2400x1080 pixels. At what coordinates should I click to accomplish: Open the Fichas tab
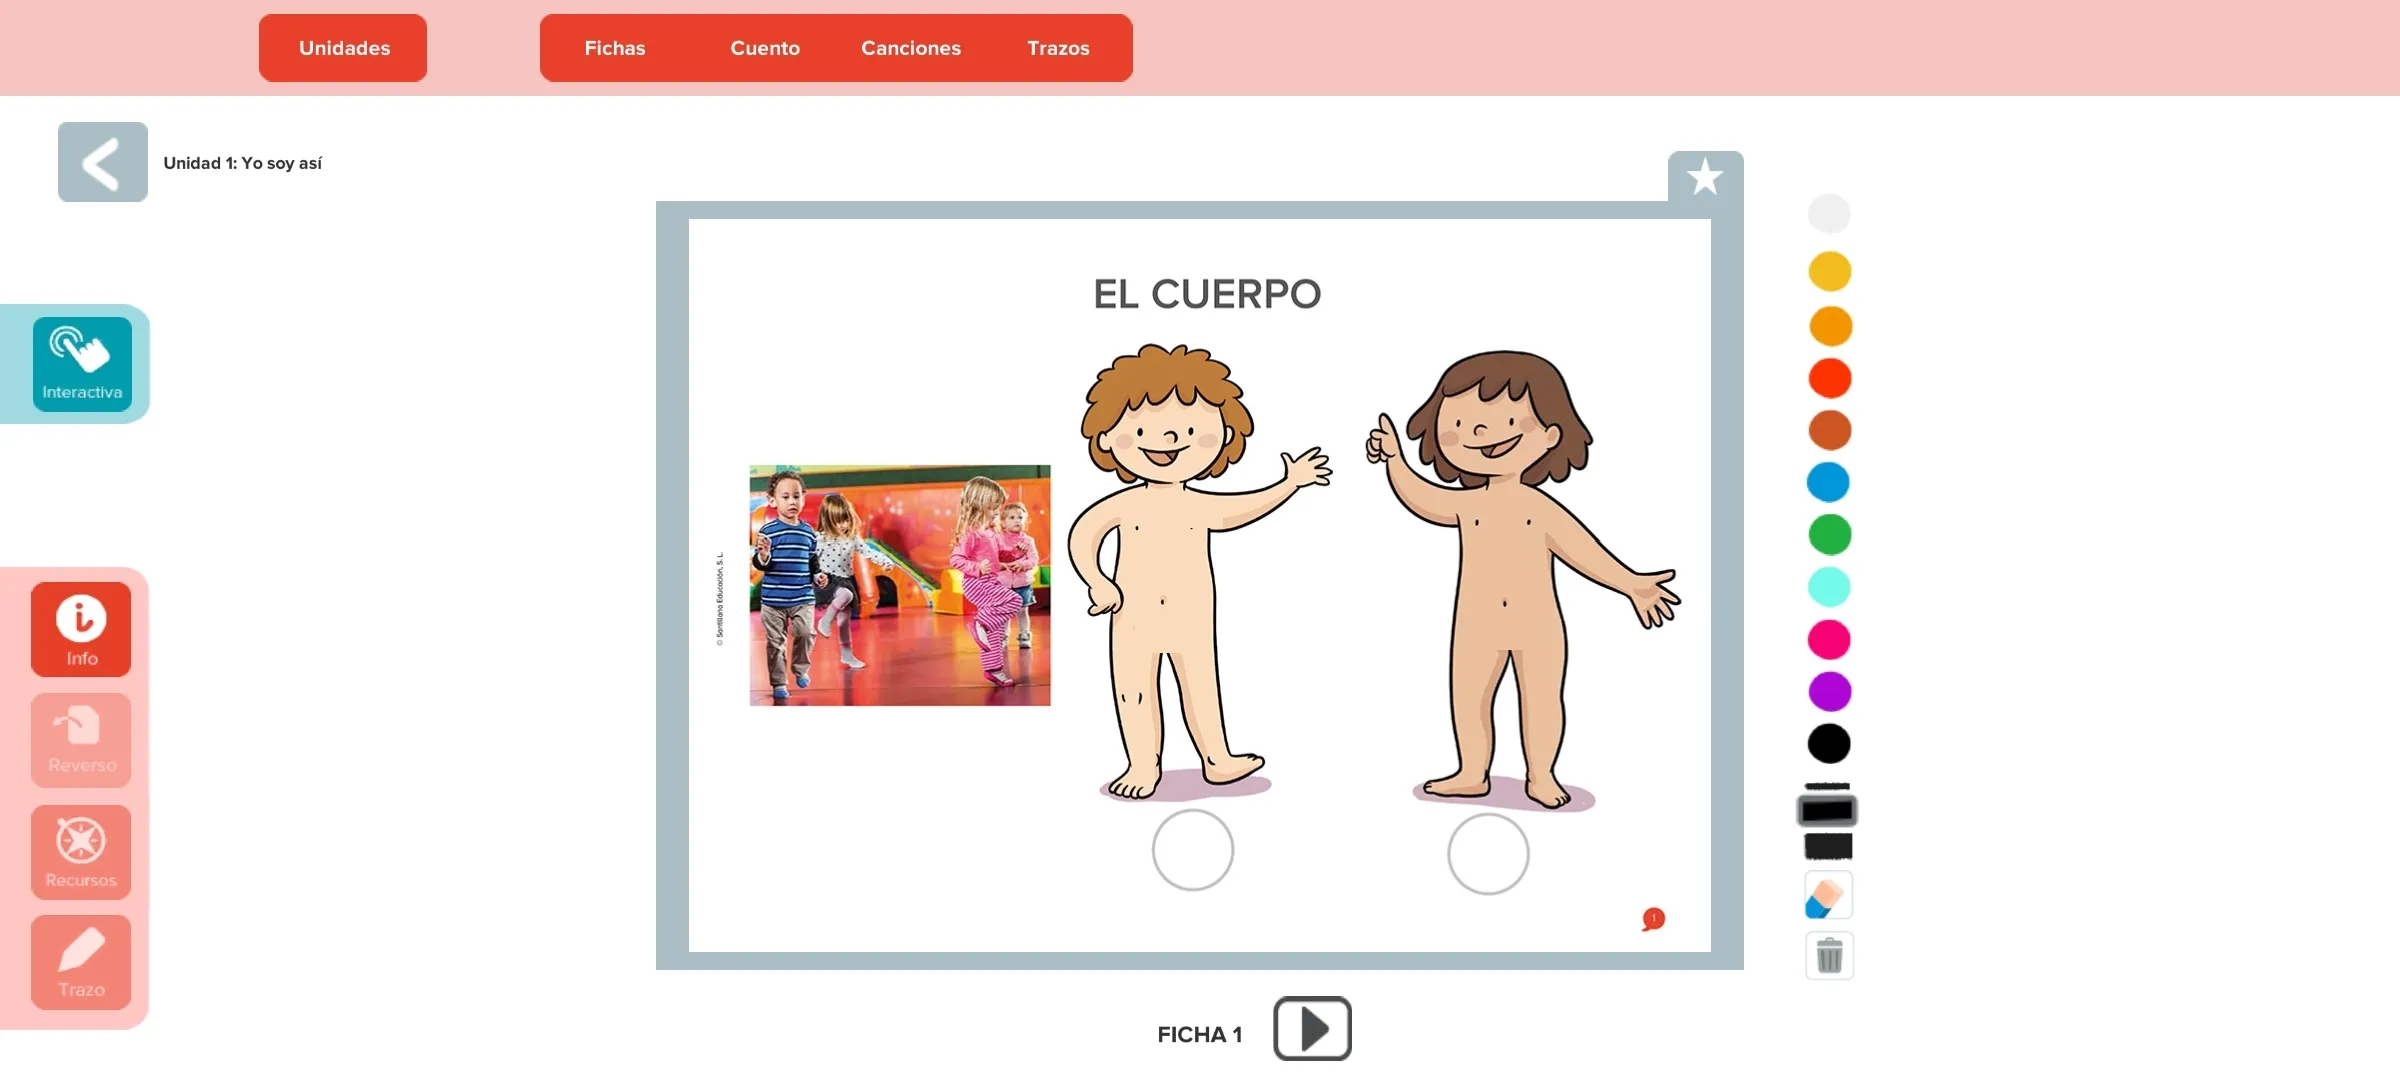pos(615,47)
